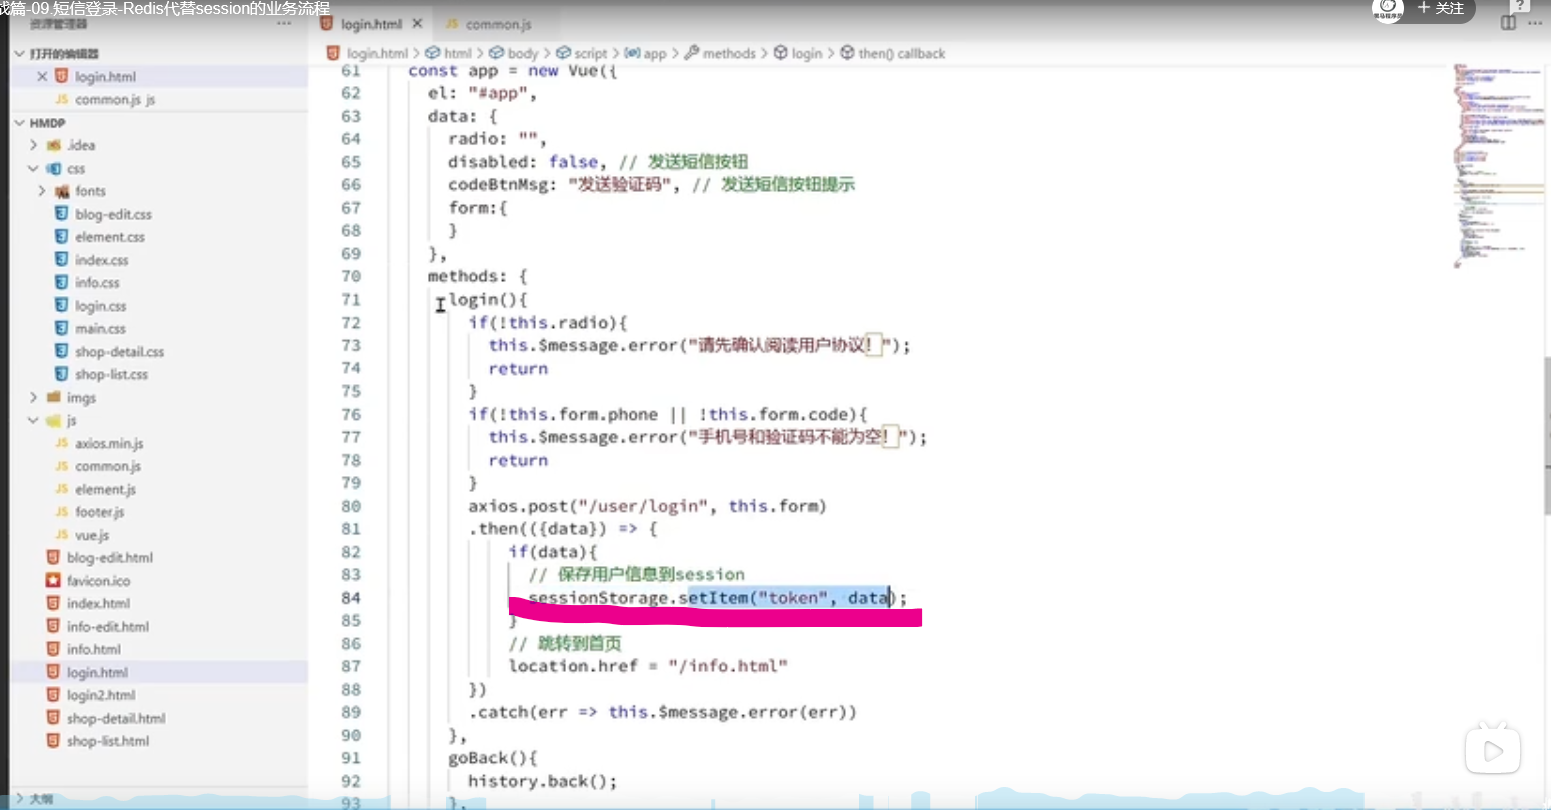Open shop-detail.css file
1551x810 pixels.
point(119,352)
